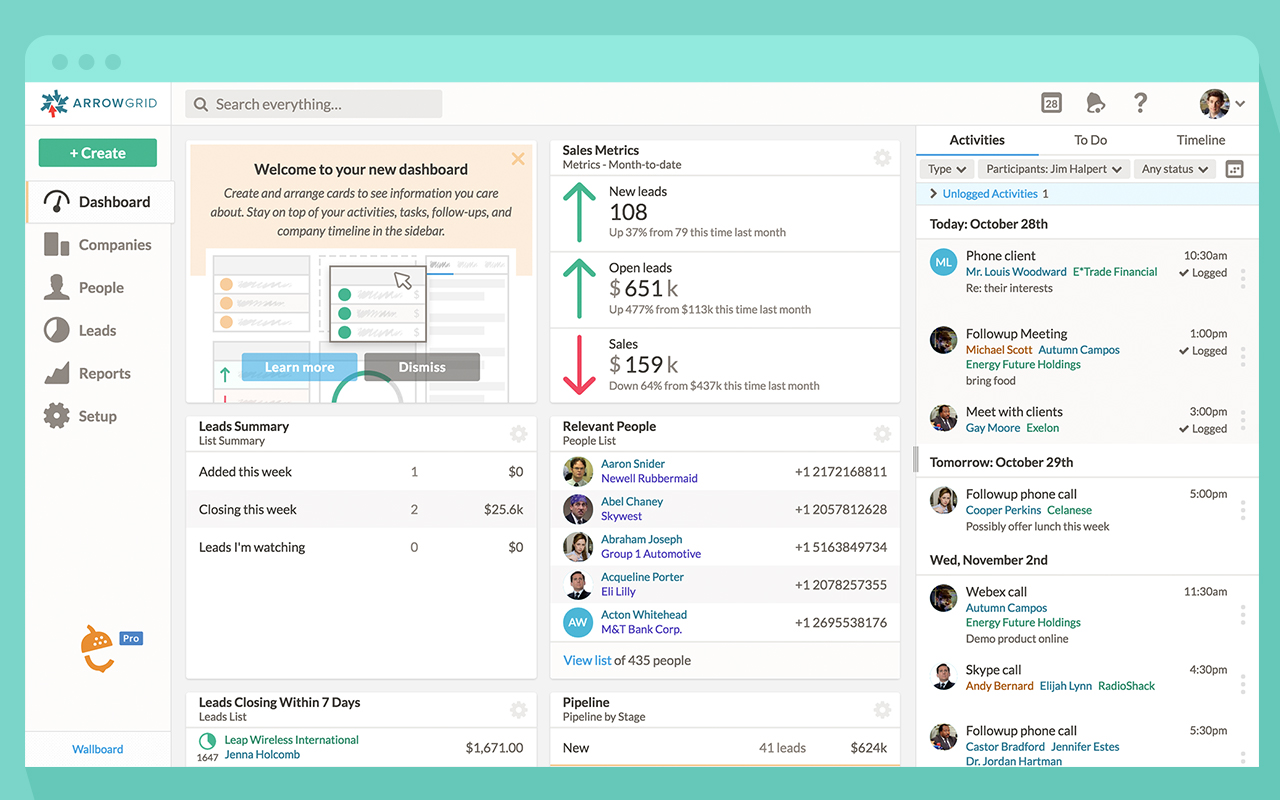Toggle Logged status for the Followup Meeting
The image size is (1280, 800).
pos(1201,350)
